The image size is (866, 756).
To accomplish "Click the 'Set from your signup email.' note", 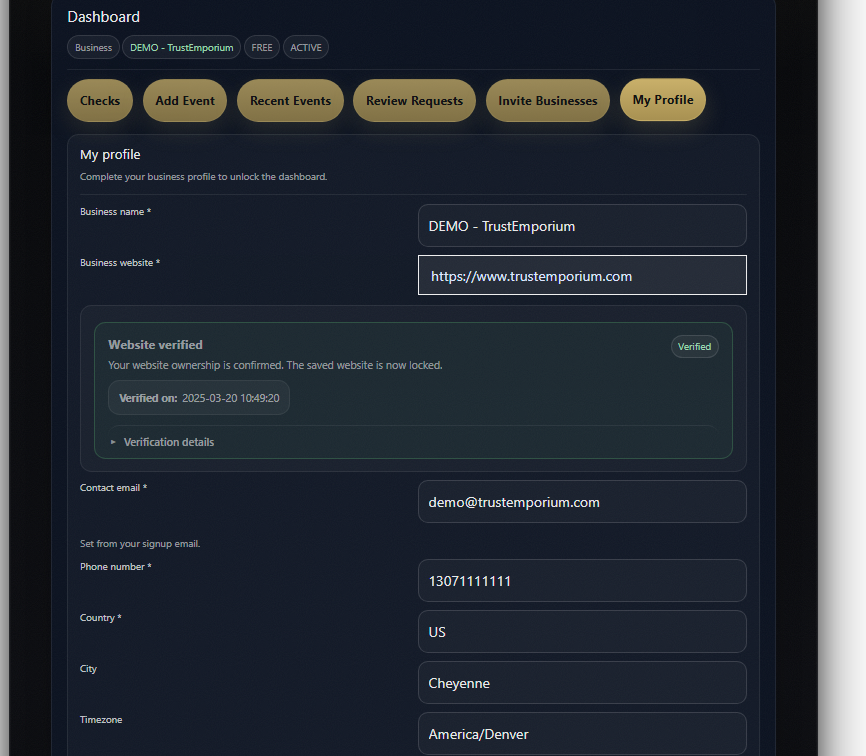I will coord(140,544).
